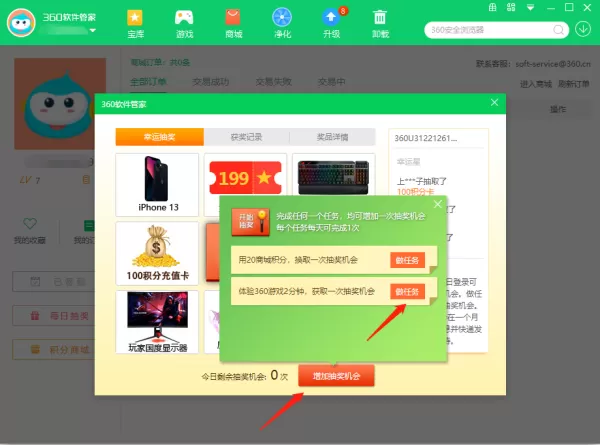
Task: Click 做任务 for the 20商城积分 task
Action: click(408, 260)
